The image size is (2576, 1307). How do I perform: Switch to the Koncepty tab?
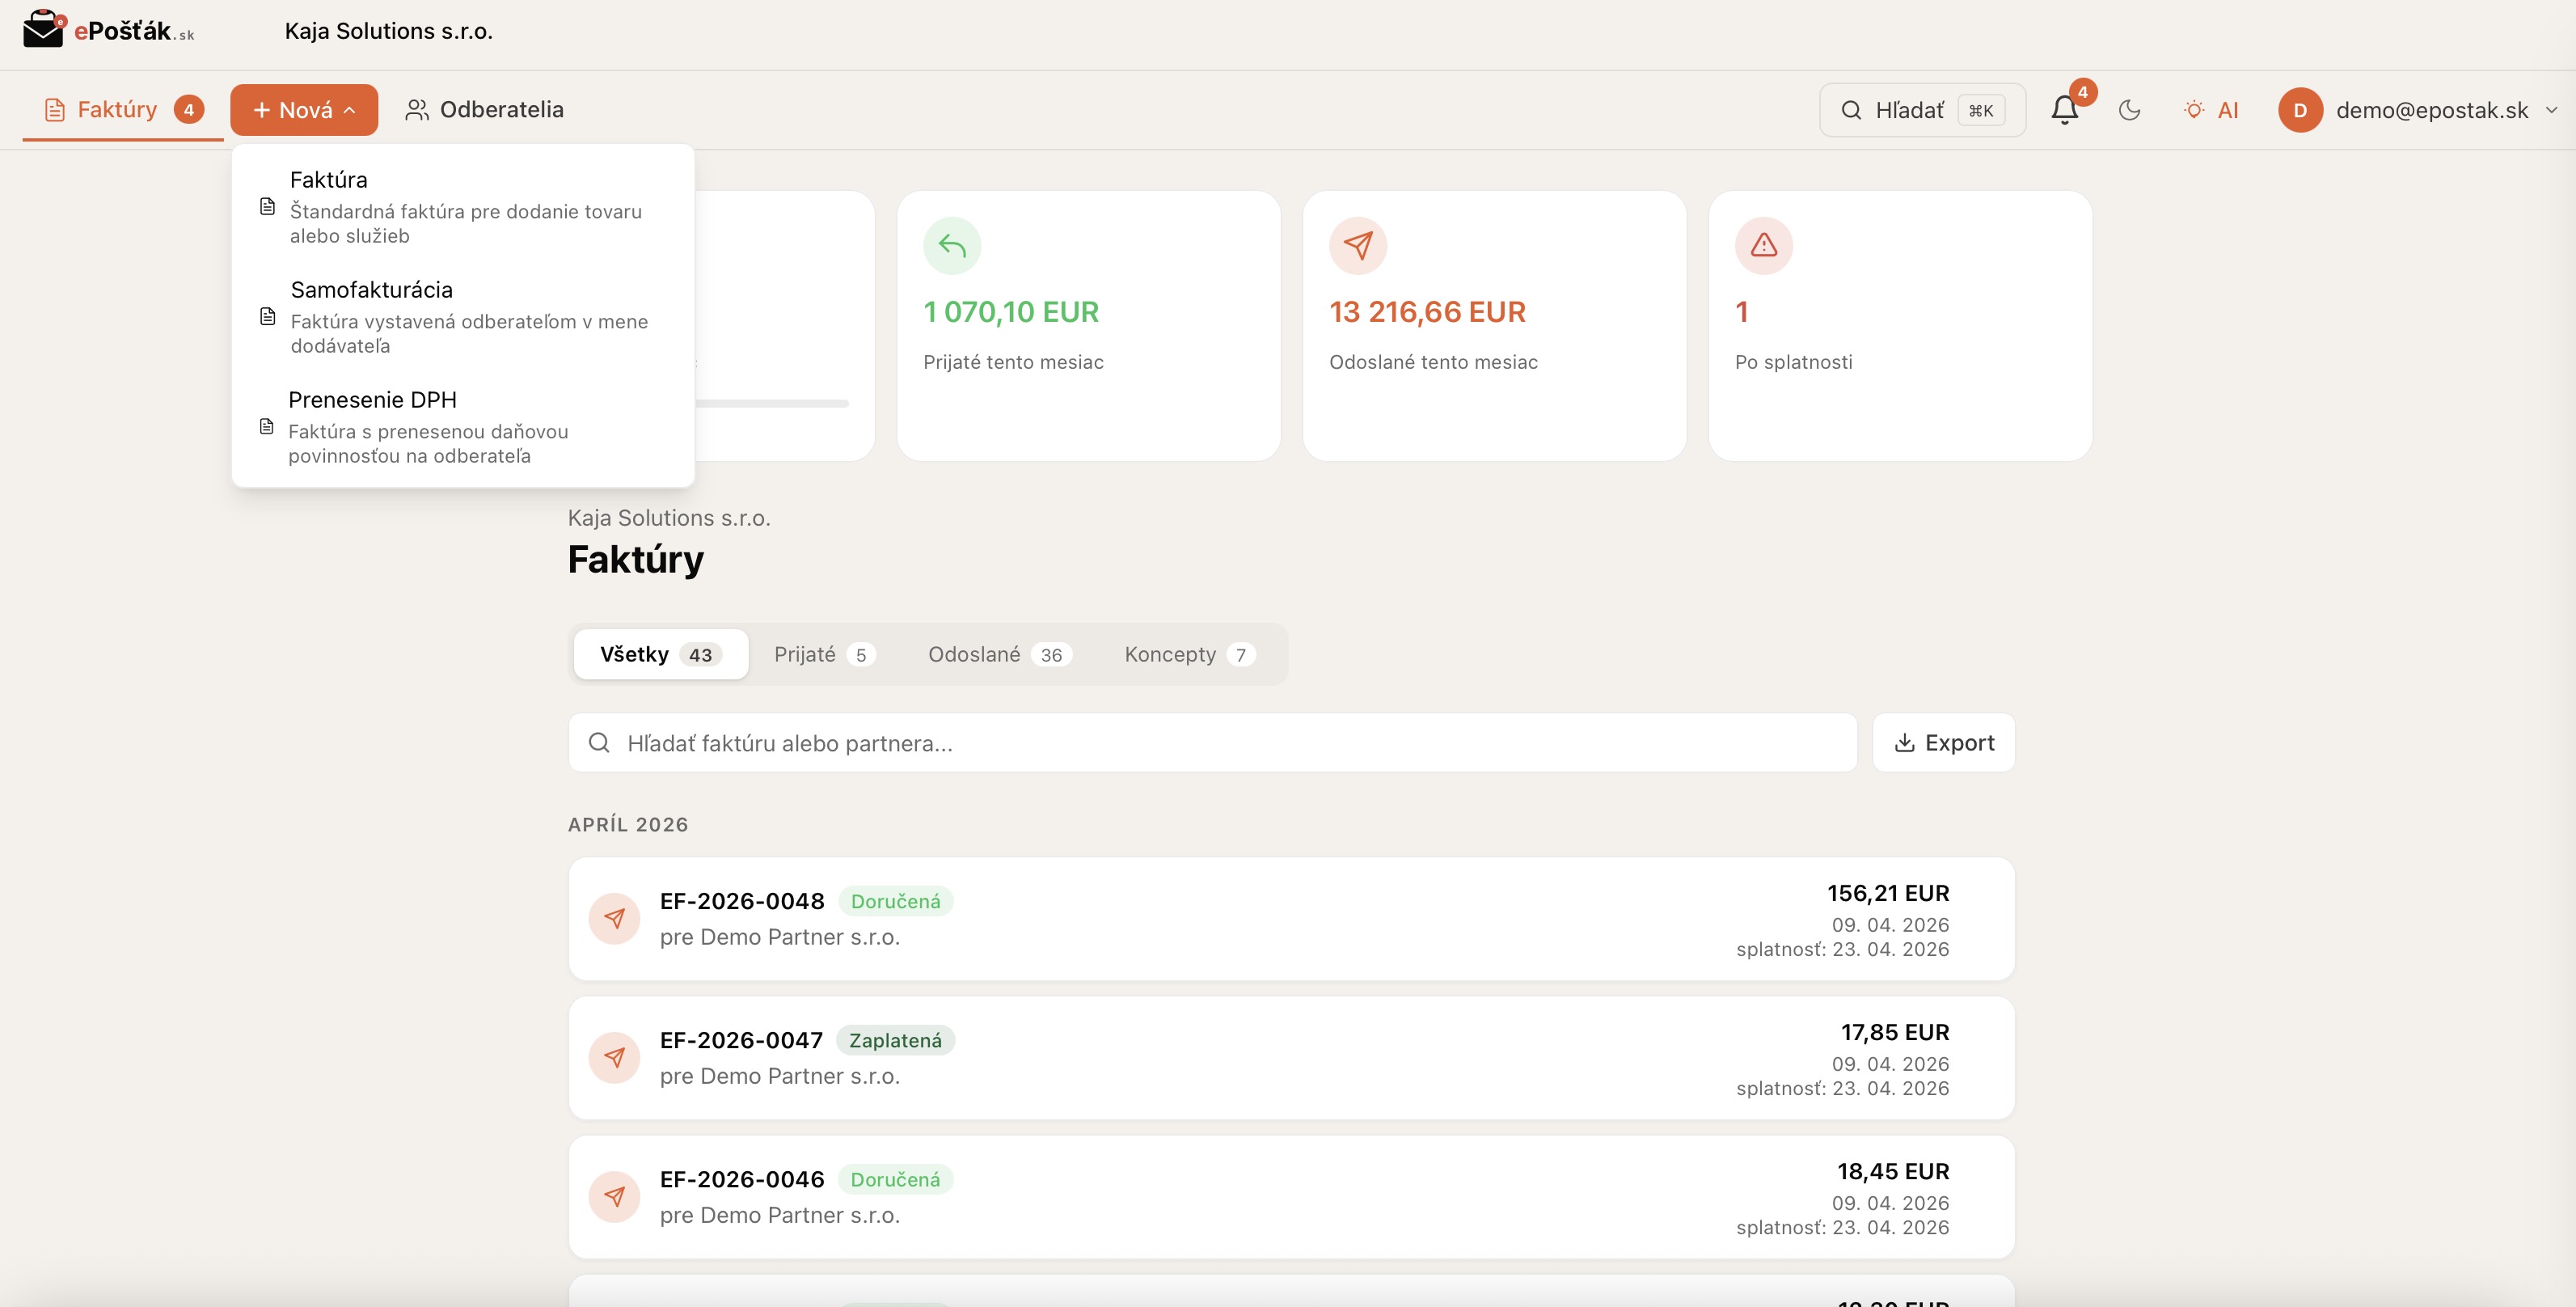pos(1186,654)
